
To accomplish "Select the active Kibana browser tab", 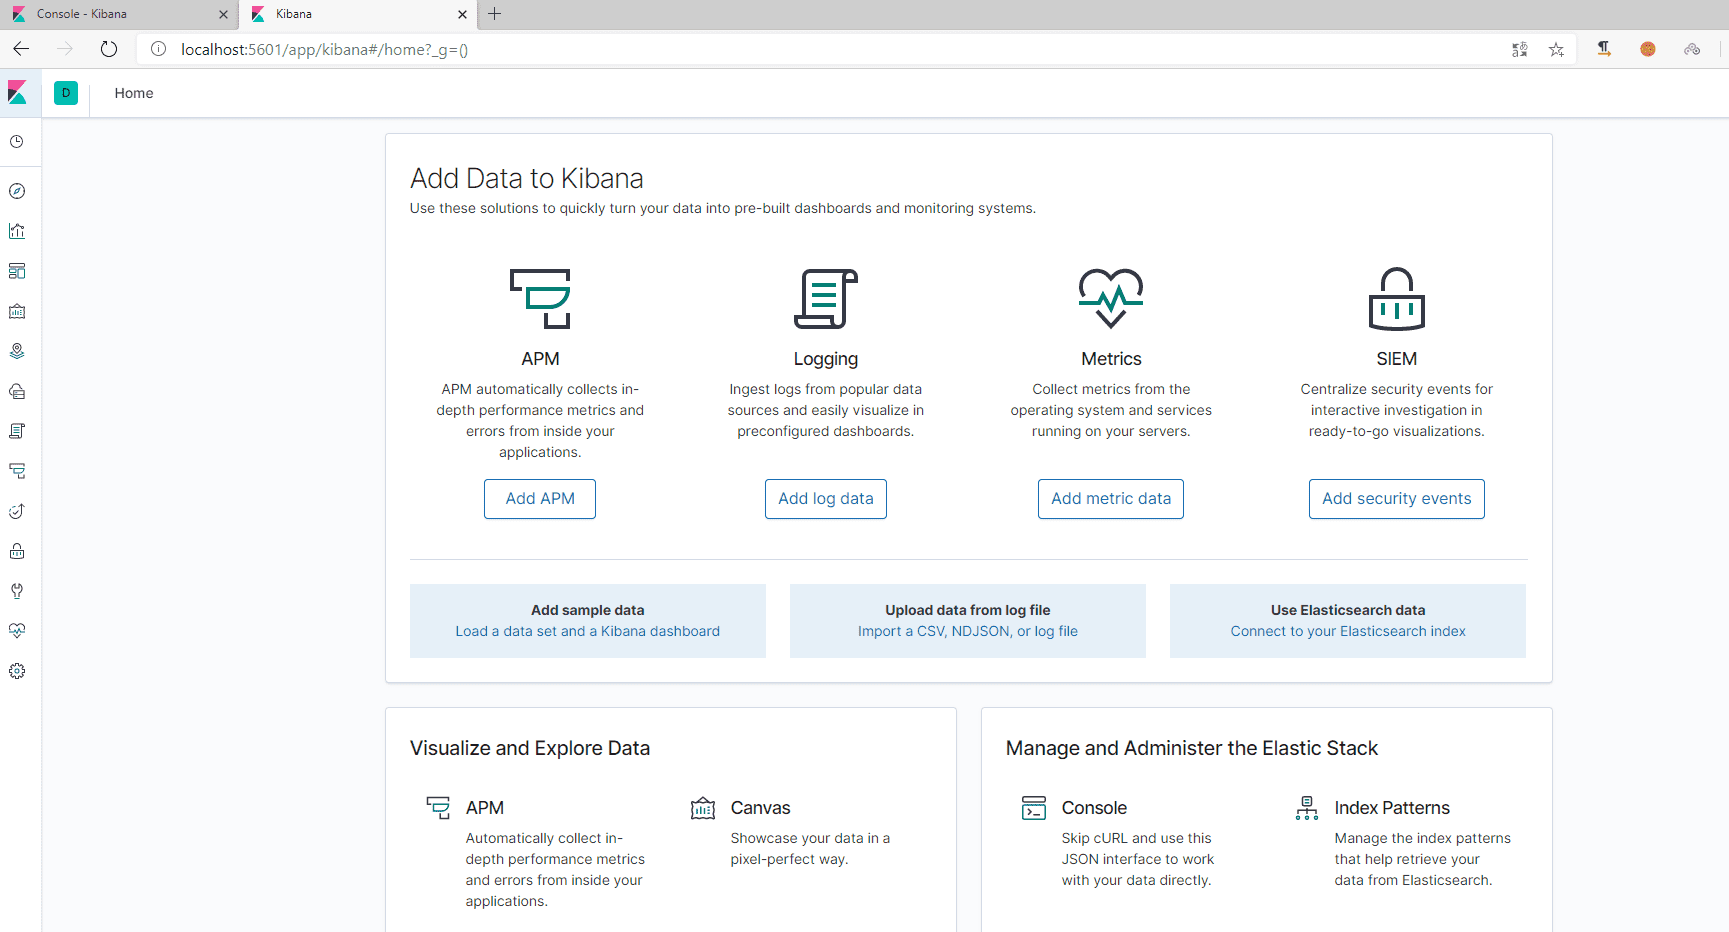I will [x=358, y=14].
